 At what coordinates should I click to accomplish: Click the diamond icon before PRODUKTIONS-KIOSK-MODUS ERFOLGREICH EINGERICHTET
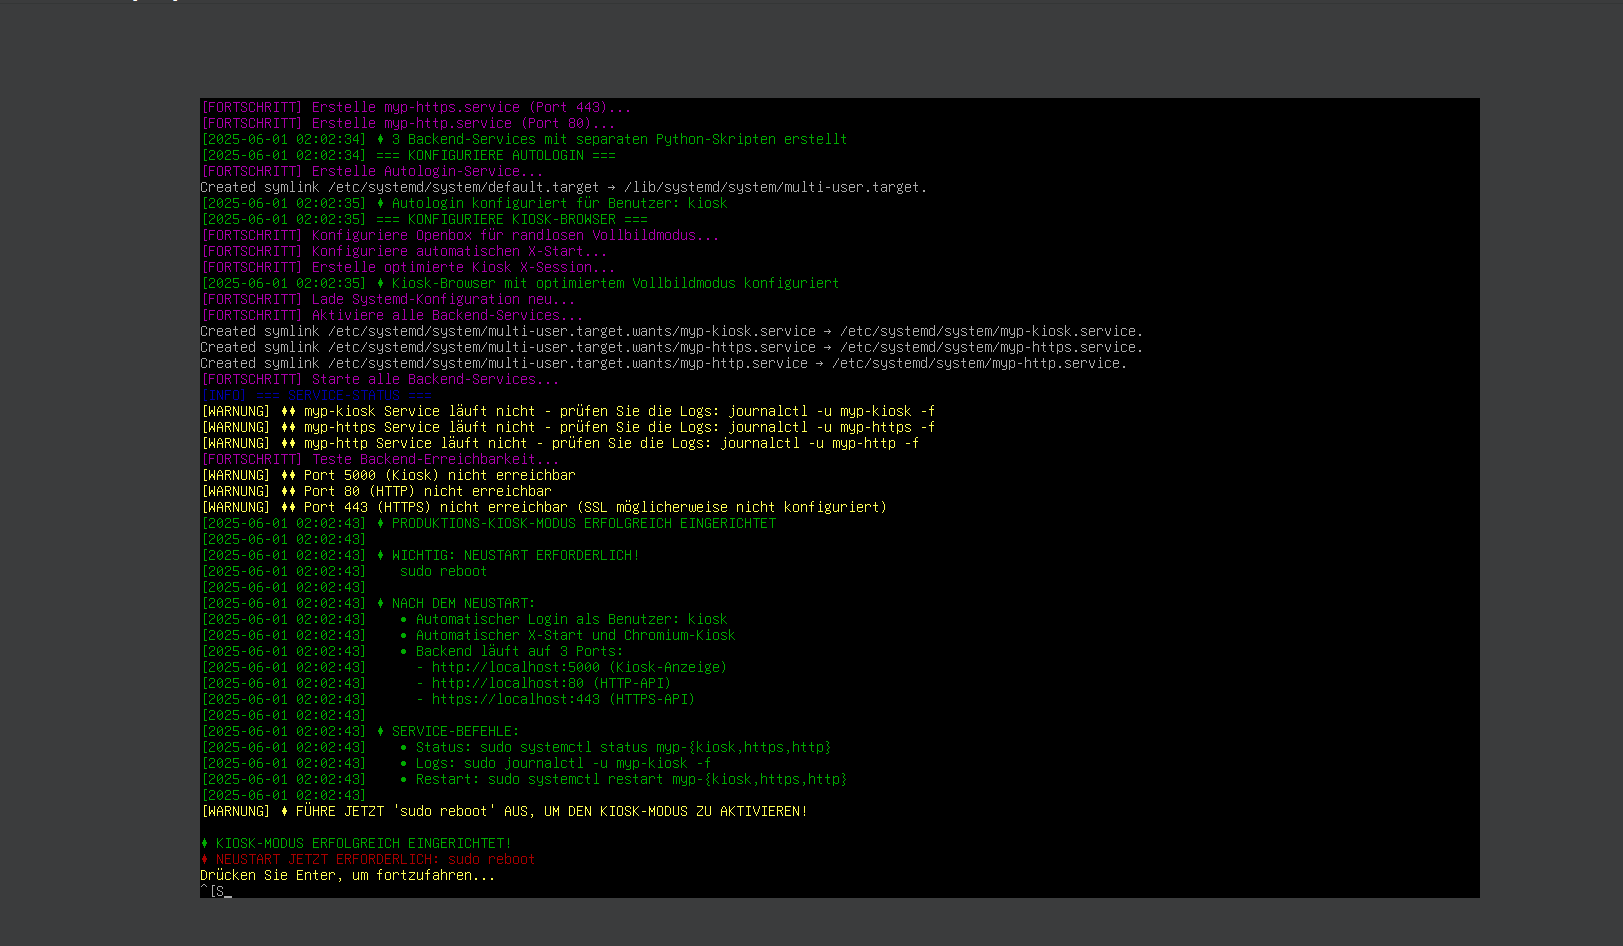380,523
